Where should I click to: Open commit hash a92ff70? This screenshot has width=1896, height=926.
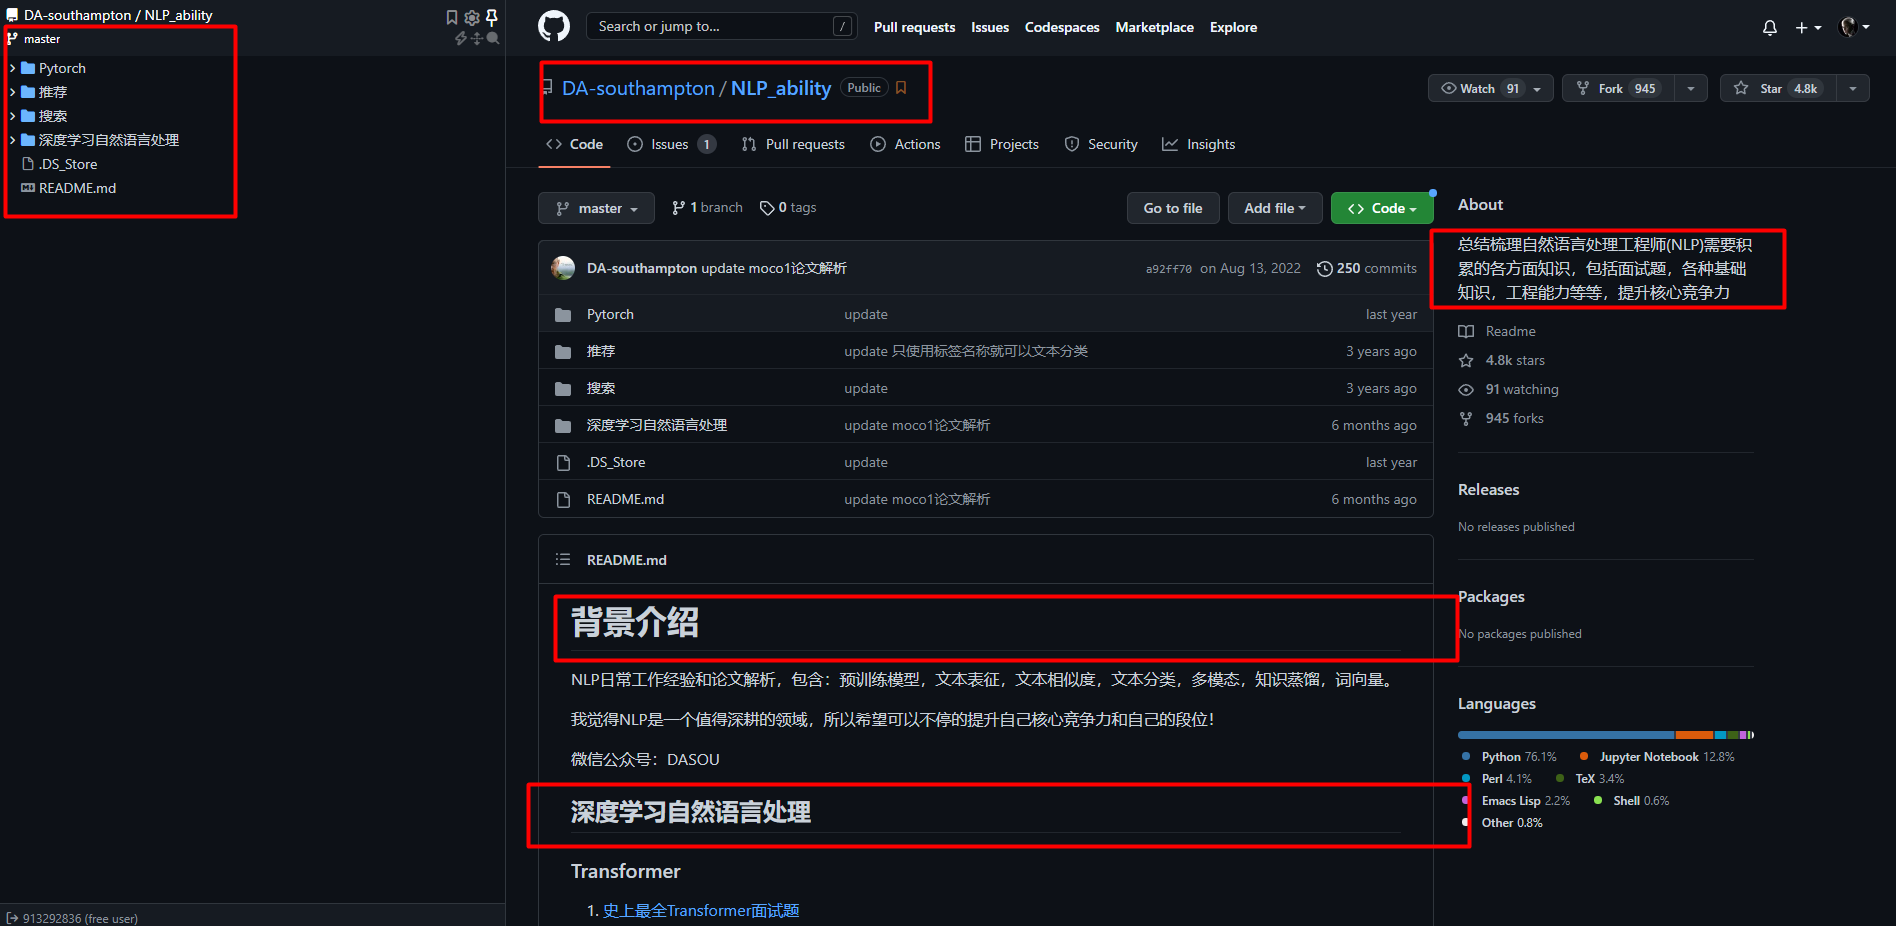click(x=1168, y=269)
